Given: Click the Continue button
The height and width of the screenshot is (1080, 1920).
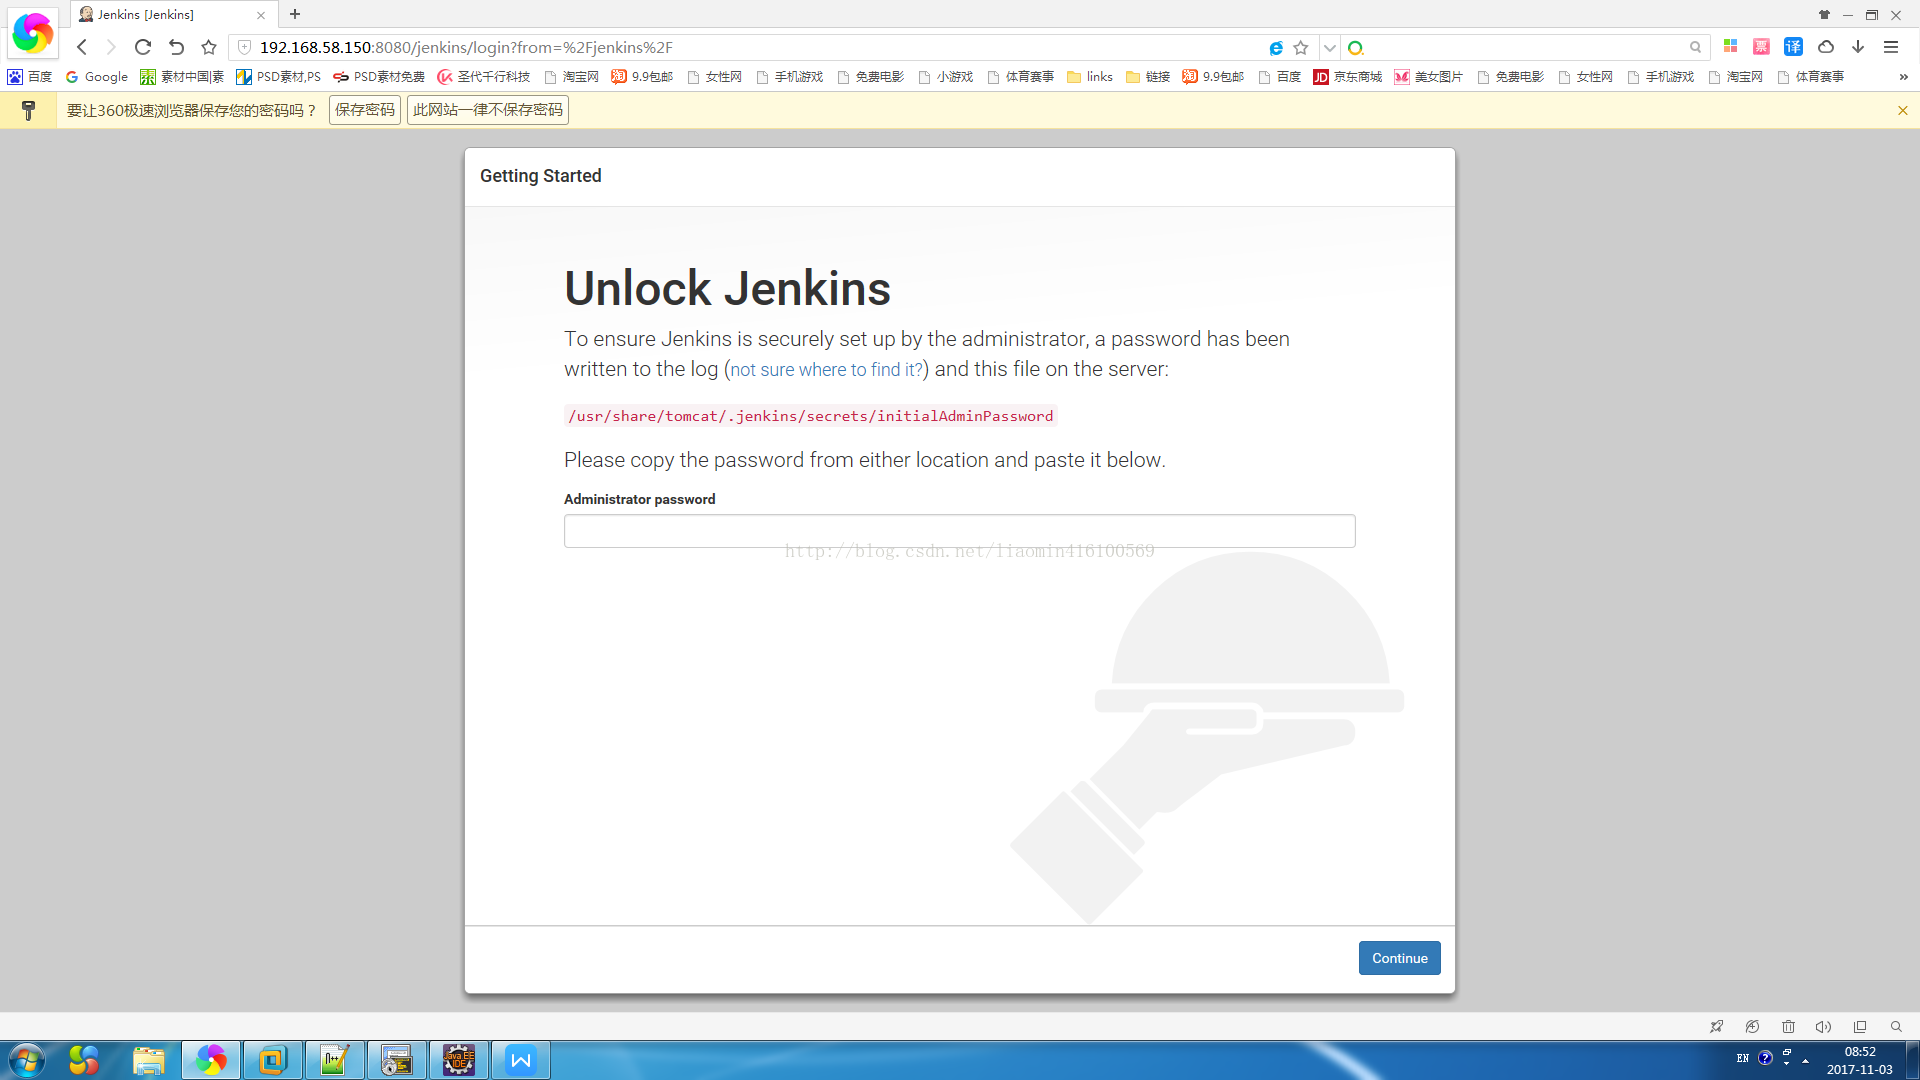Looking at the screenshot, I should [1400, 958].
